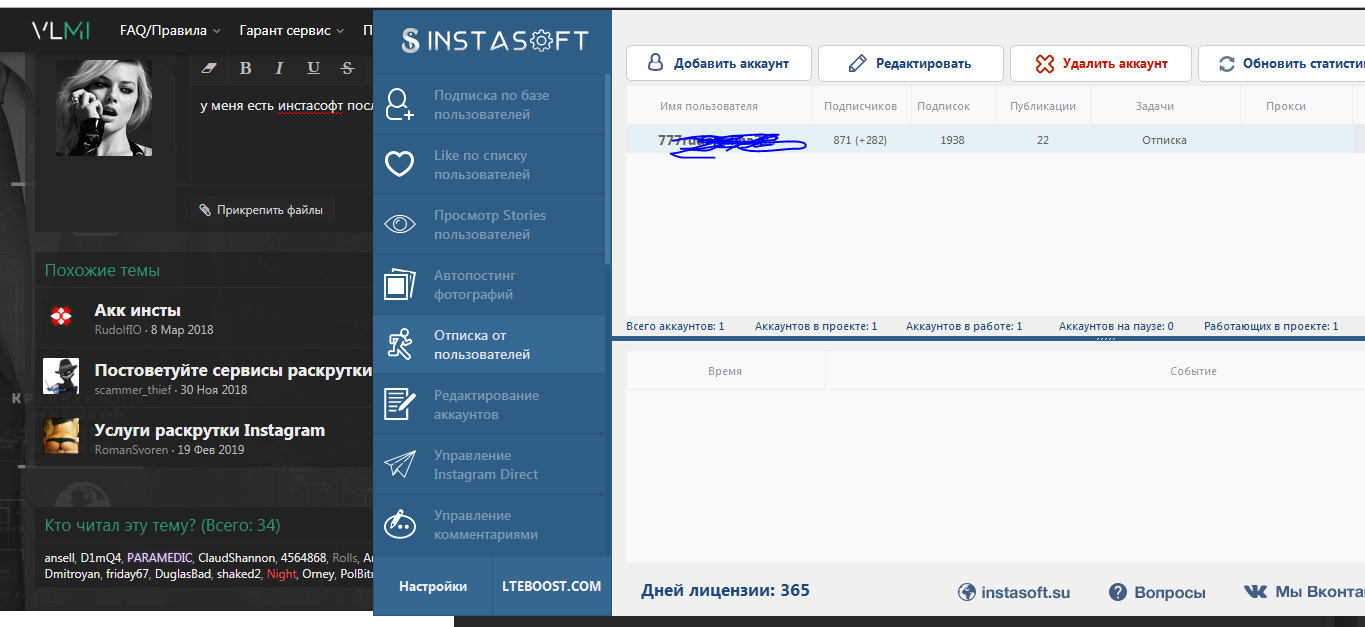
Task: Expand the Гарант сервис dropdown
Action: (x=291, y=30)
